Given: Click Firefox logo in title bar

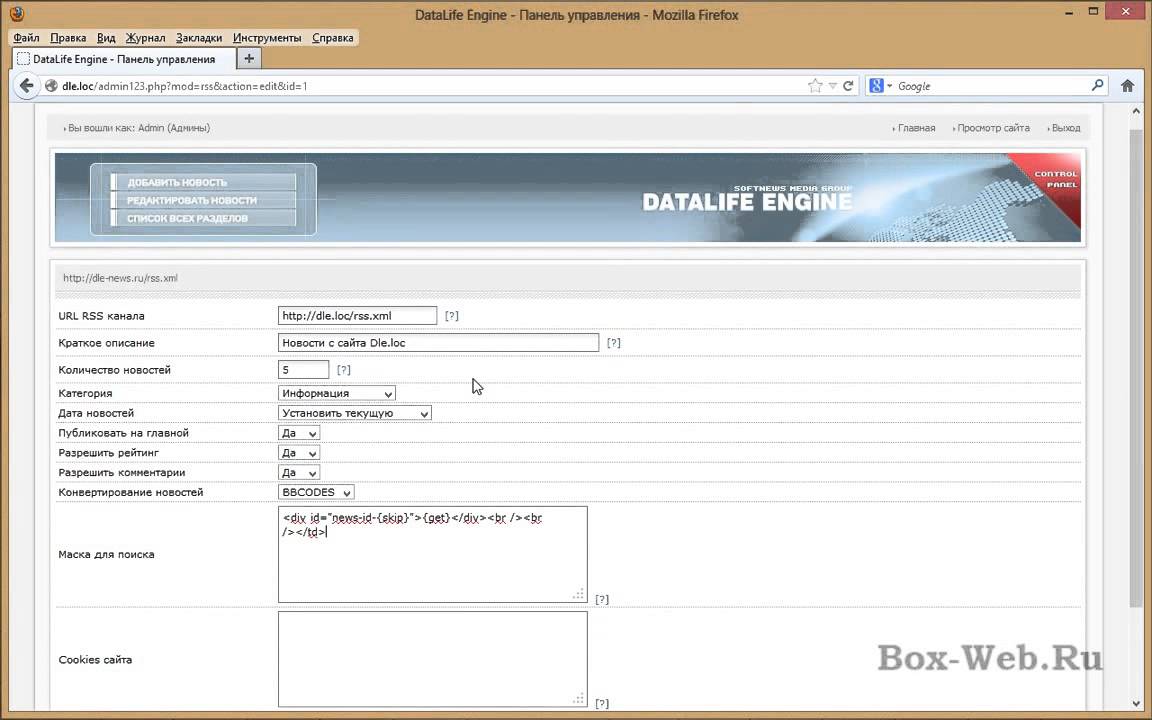Looking at the screenshot, I should point(16,14).
